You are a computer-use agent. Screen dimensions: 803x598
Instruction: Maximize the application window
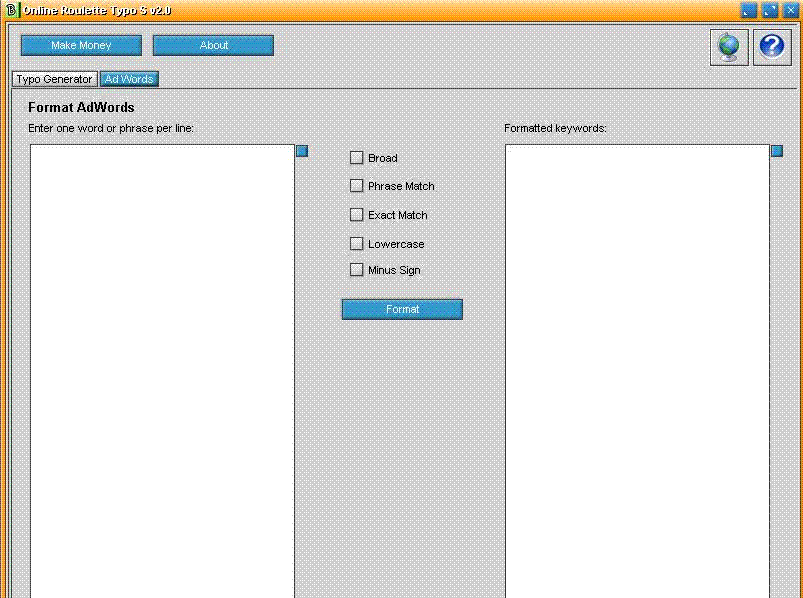pos(770,11)
